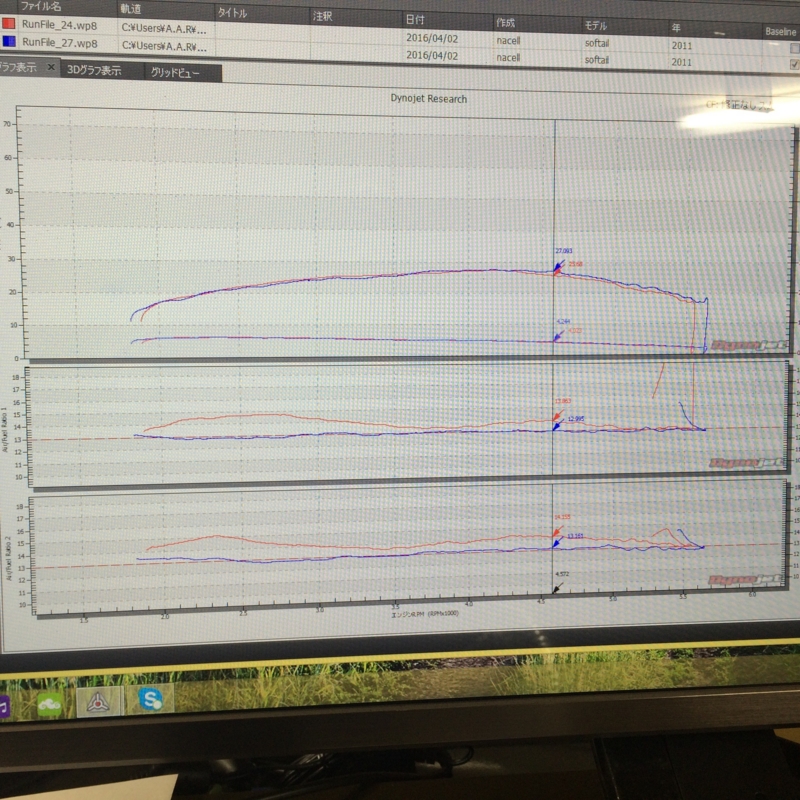Click the upper nacell author cell

click(508, 40)
